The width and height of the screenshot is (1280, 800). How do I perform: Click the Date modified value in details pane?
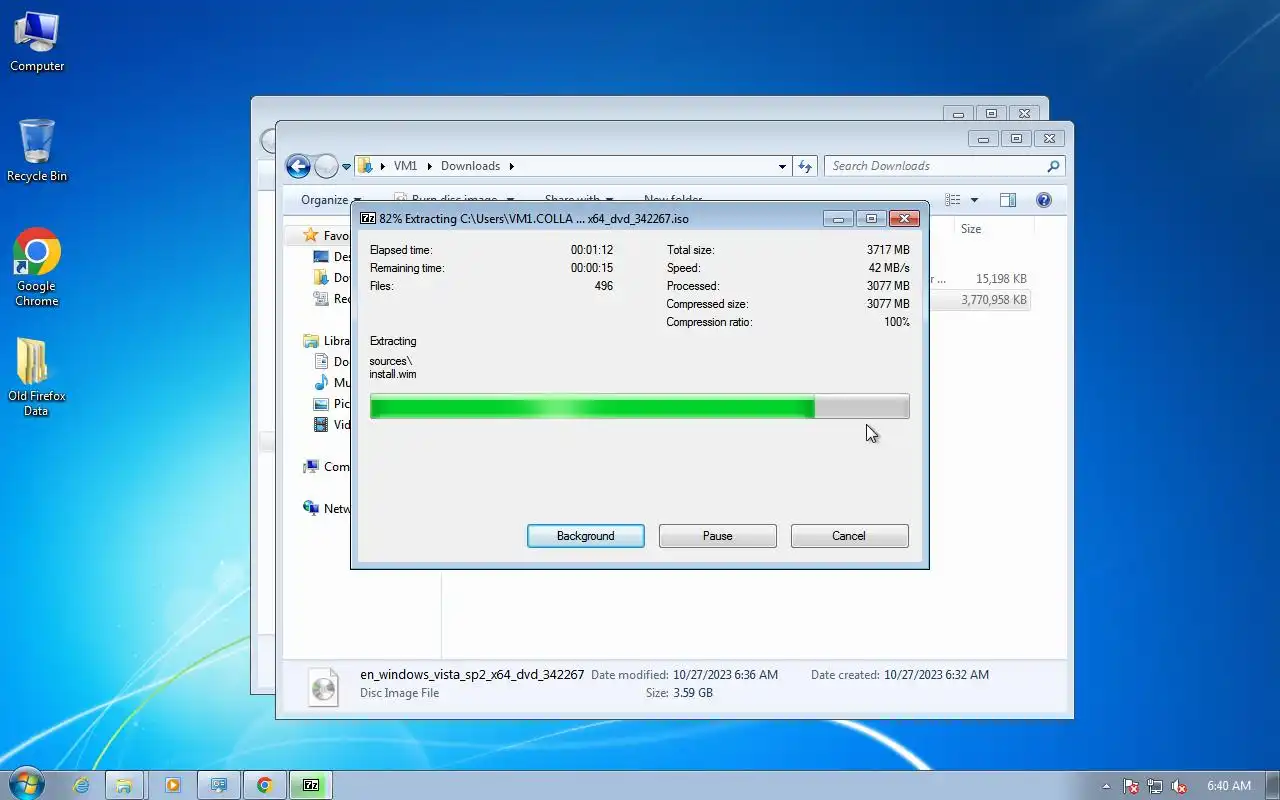click(725, 675)
